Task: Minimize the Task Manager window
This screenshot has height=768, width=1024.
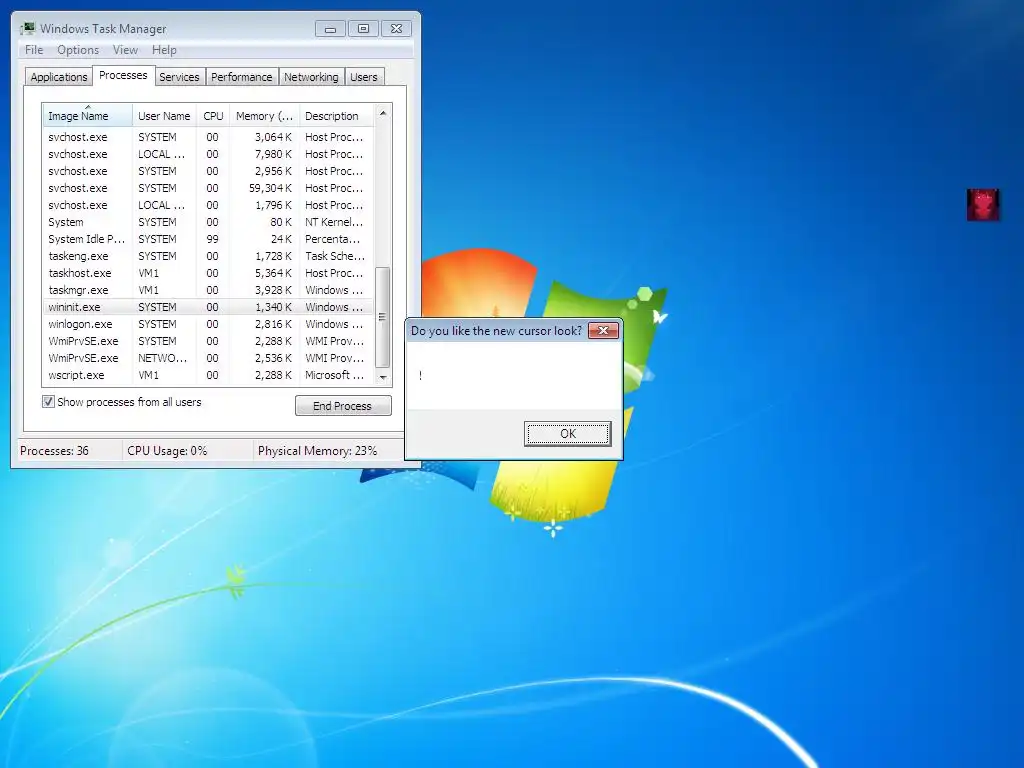Action: [330, 29]
